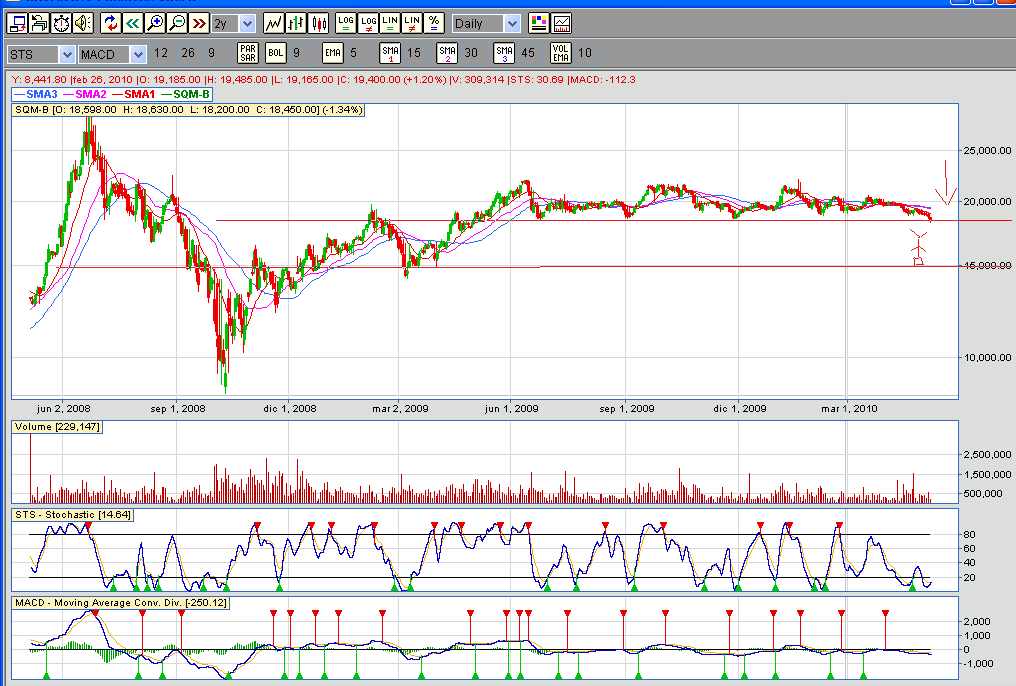Click the stopwatch timer icon
The width and height of the screenshot is (1016, 686).
(x=62, y=22)
